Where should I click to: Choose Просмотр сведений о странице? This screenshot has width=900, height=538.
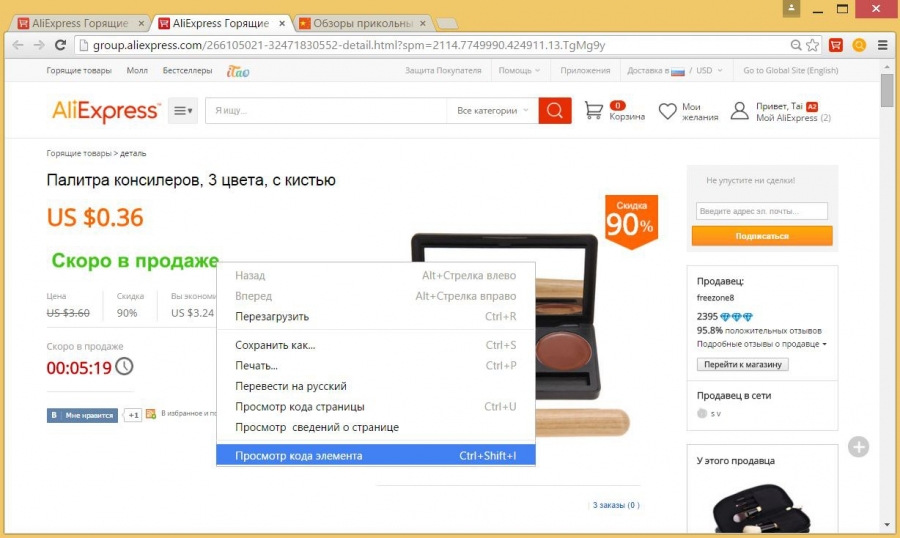(x=375, y=427)
